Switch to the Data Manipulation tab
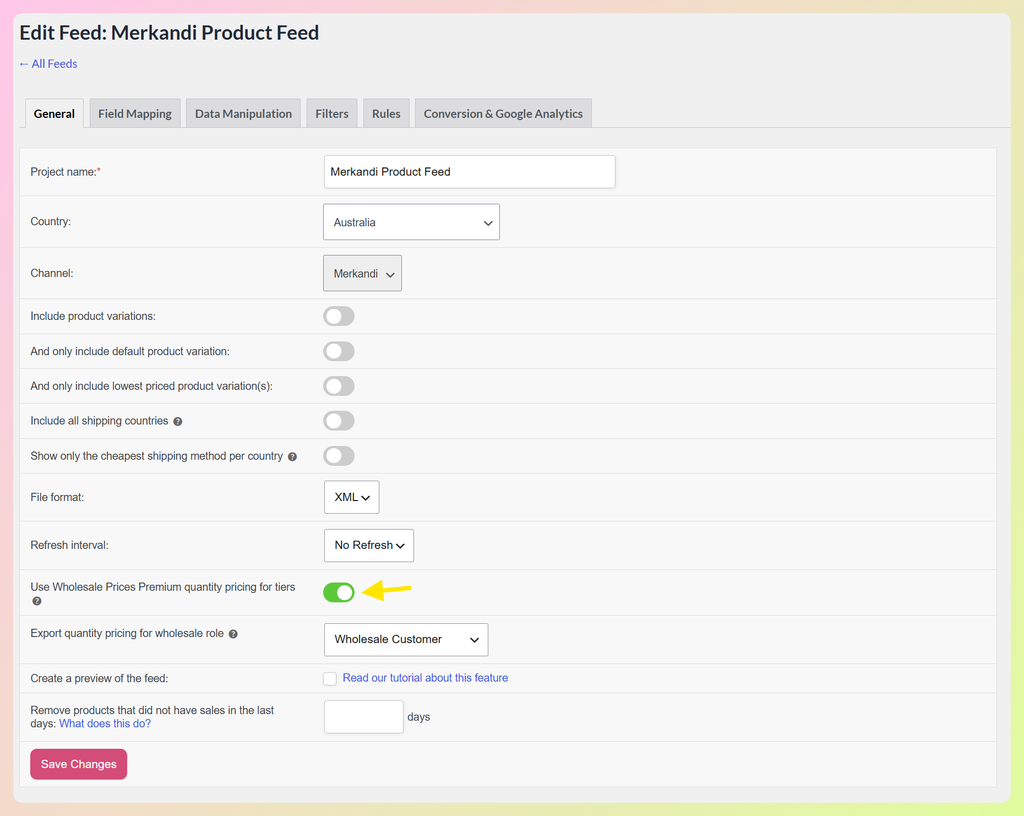 click(x=244, y=114)
